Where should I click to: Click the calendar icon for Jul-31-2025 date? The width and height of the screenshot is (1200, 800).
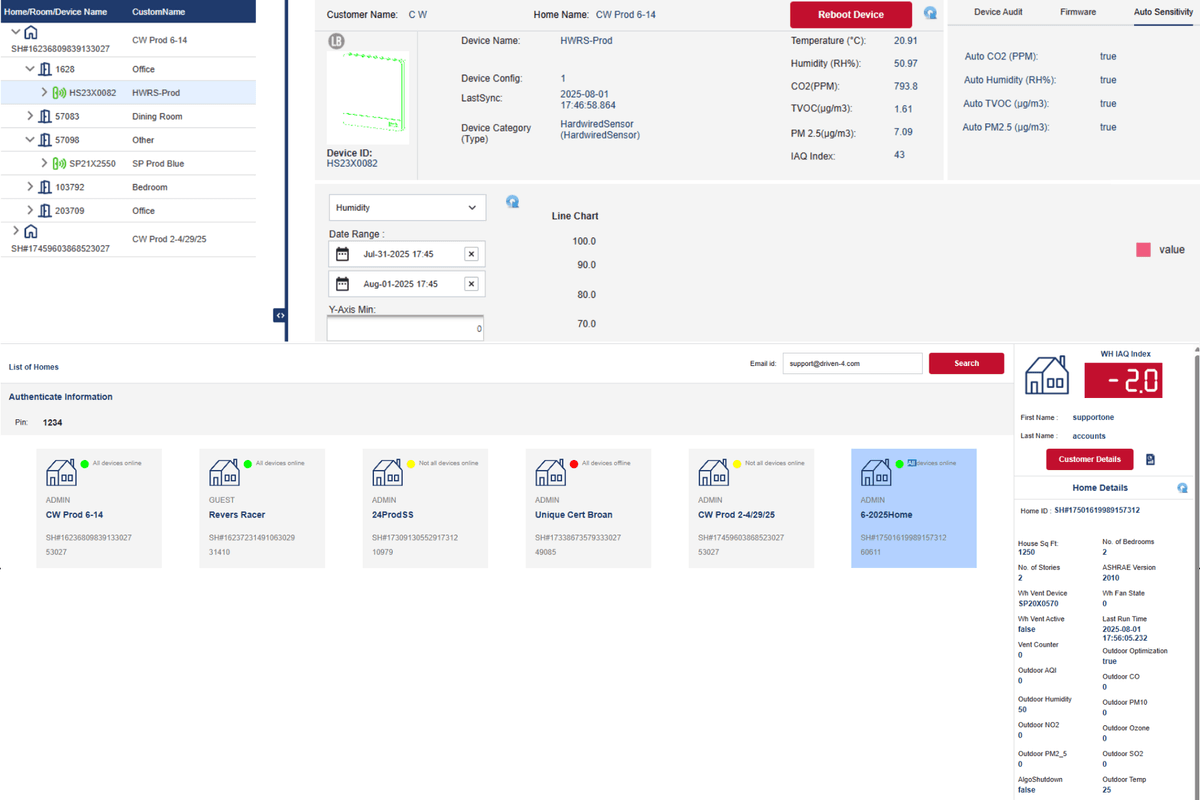[342, 254]
